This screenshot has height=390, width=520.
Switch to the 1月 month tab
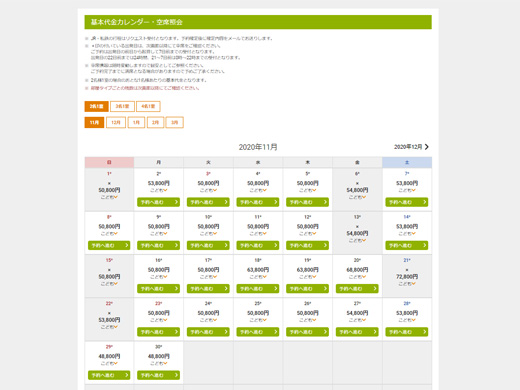[136, 122]
